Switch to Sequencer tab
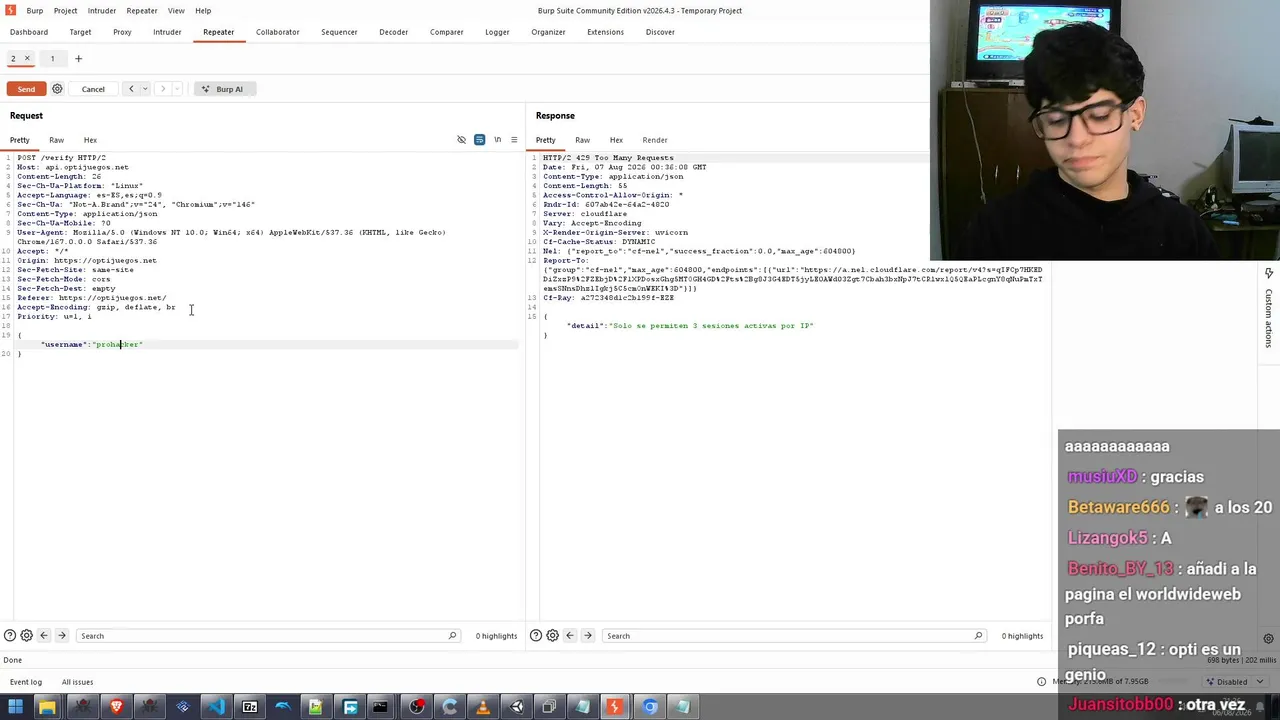 [x=339, y=32]
